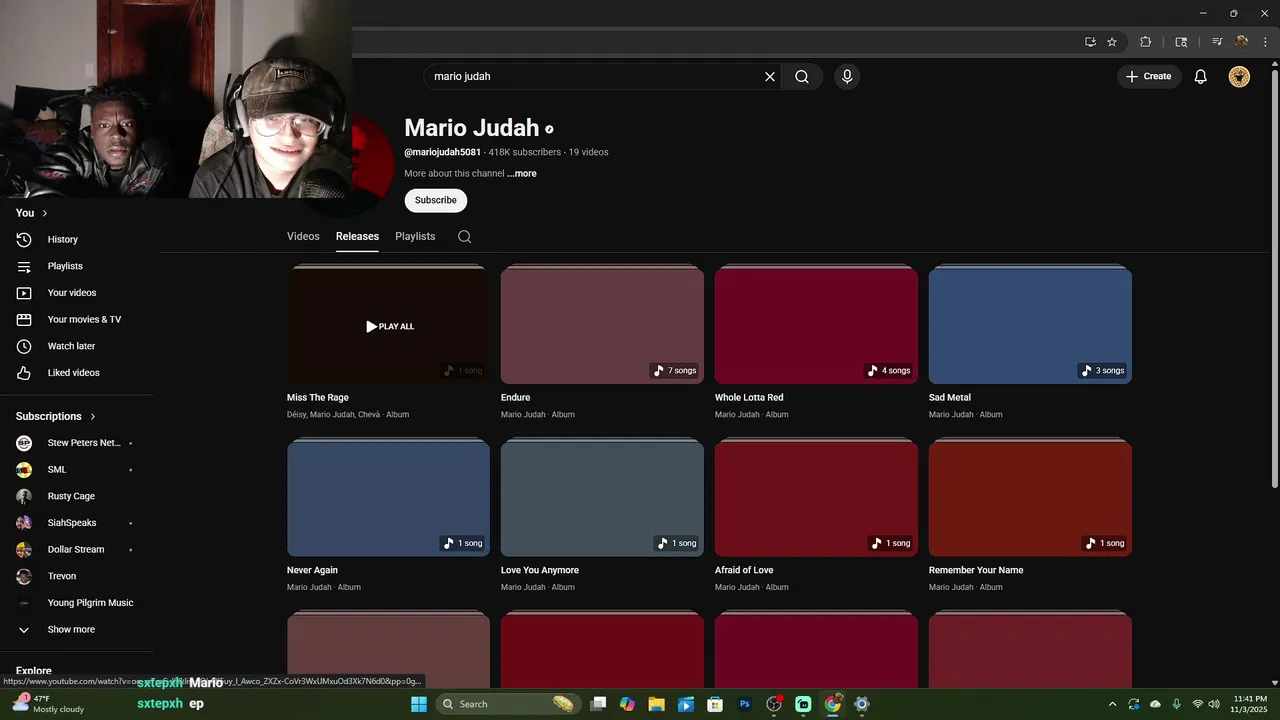This screenshot has width=1280, height=720.
Task: Click the taskbar Search box
Action: click(x=508, y=704)
